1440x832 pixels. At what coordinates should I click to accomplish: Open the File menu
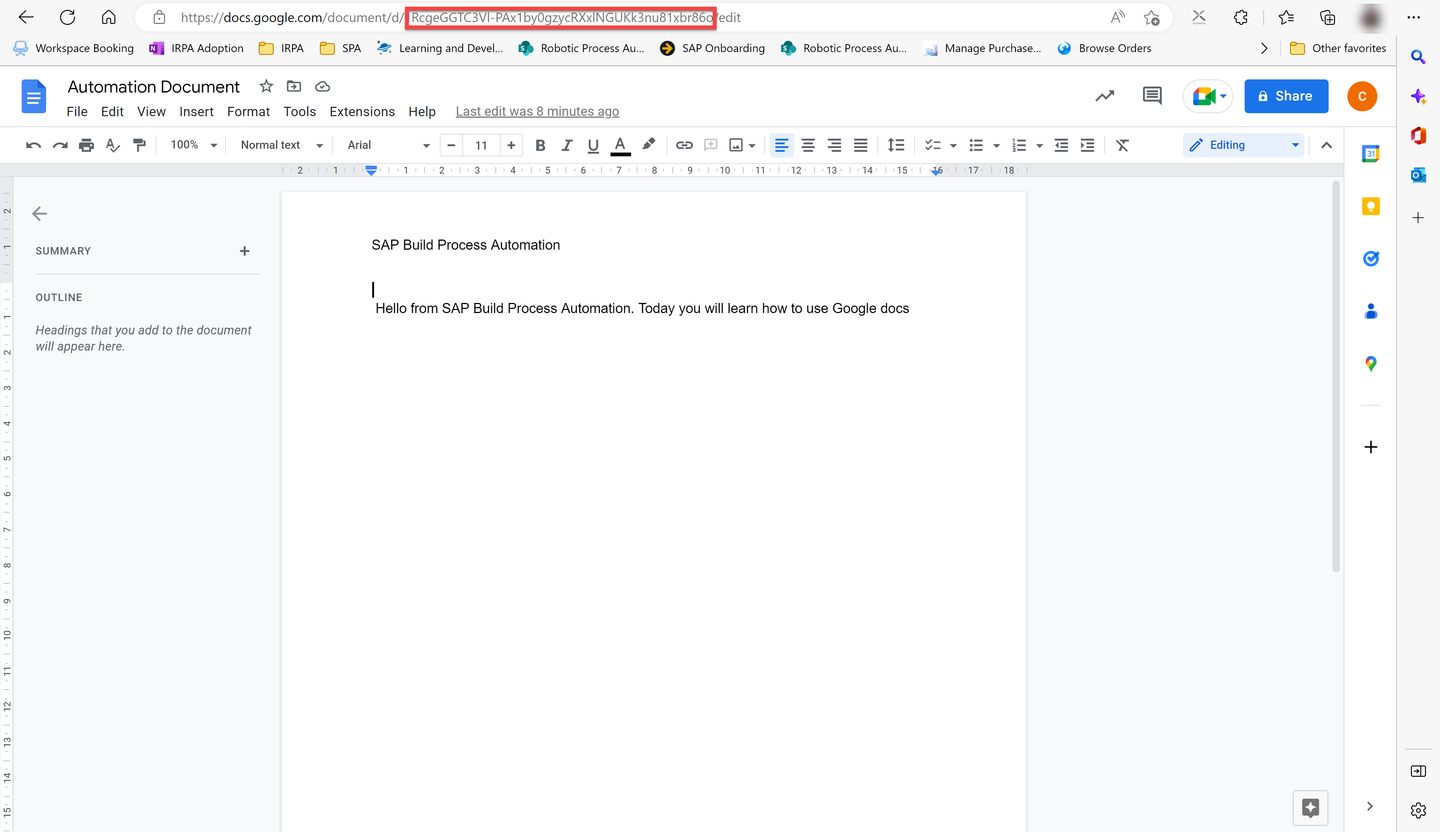(77, 112)
